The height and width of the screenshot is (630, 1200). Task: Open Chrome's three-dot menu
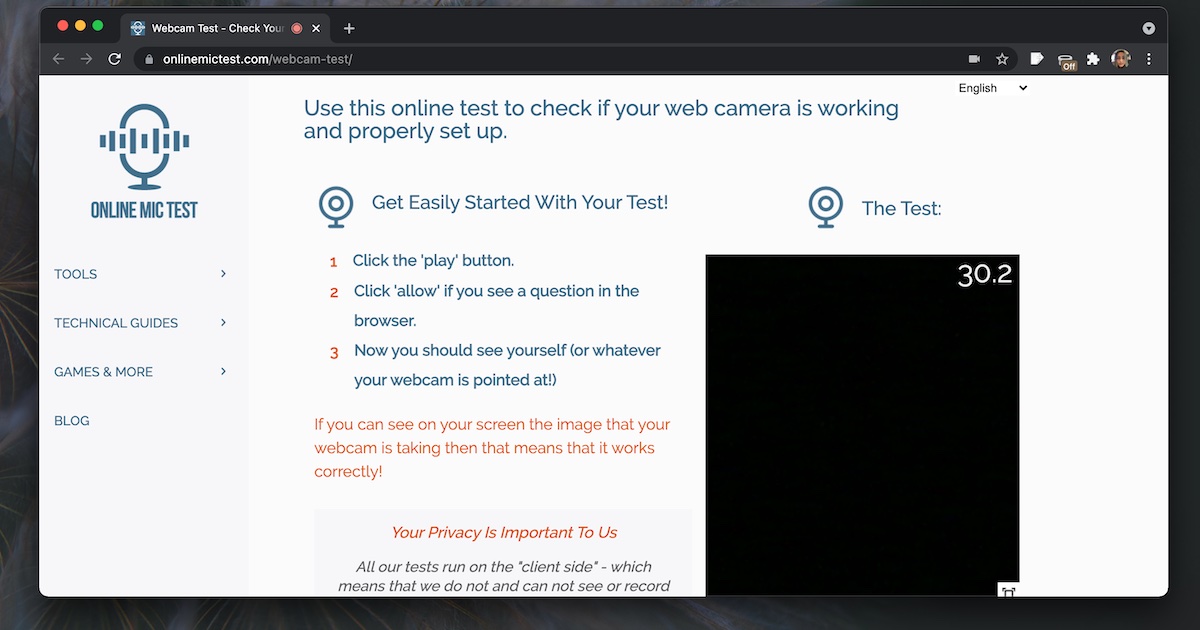pyautogui.click(x=1149, y=59)
